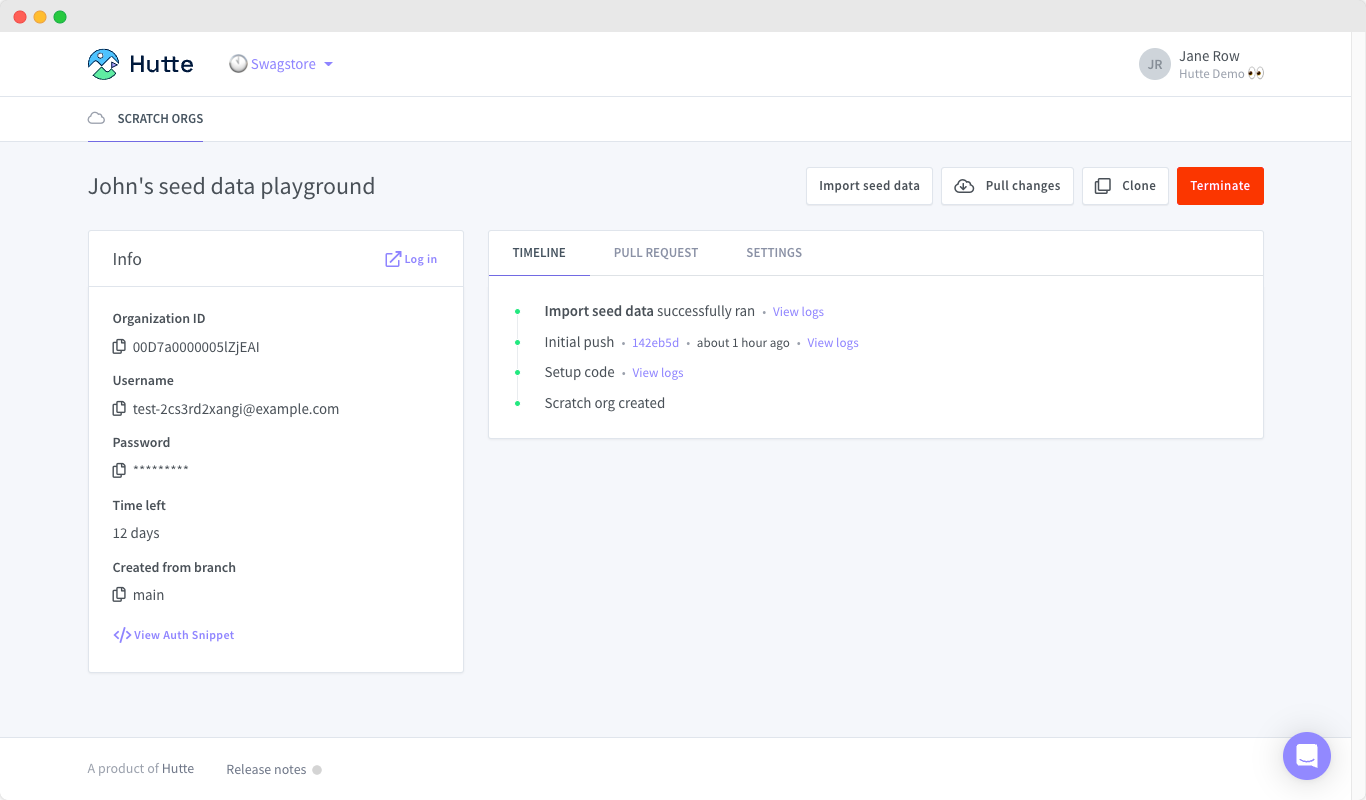The image size is (1366, 800).
Task: Open the JR user avatar
Action: point(1155,64)
